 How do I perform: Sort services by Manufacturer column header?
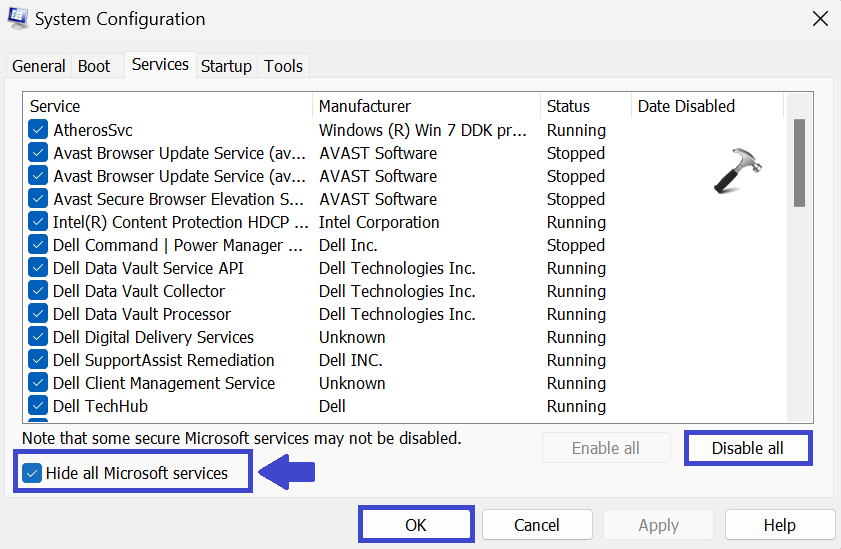365,106
